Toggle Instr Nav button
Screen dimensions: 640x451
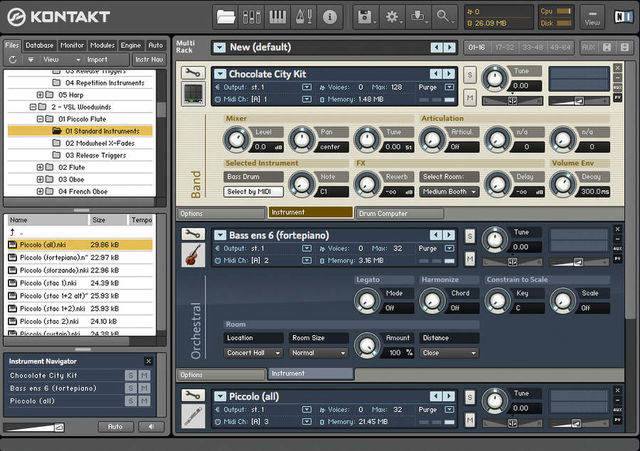click(149, 60)
